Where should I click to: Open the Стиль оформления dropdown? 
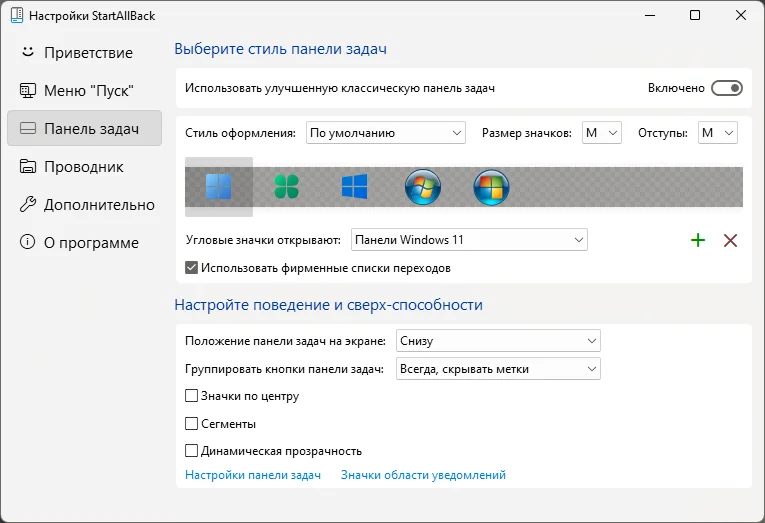click(386, 133)
